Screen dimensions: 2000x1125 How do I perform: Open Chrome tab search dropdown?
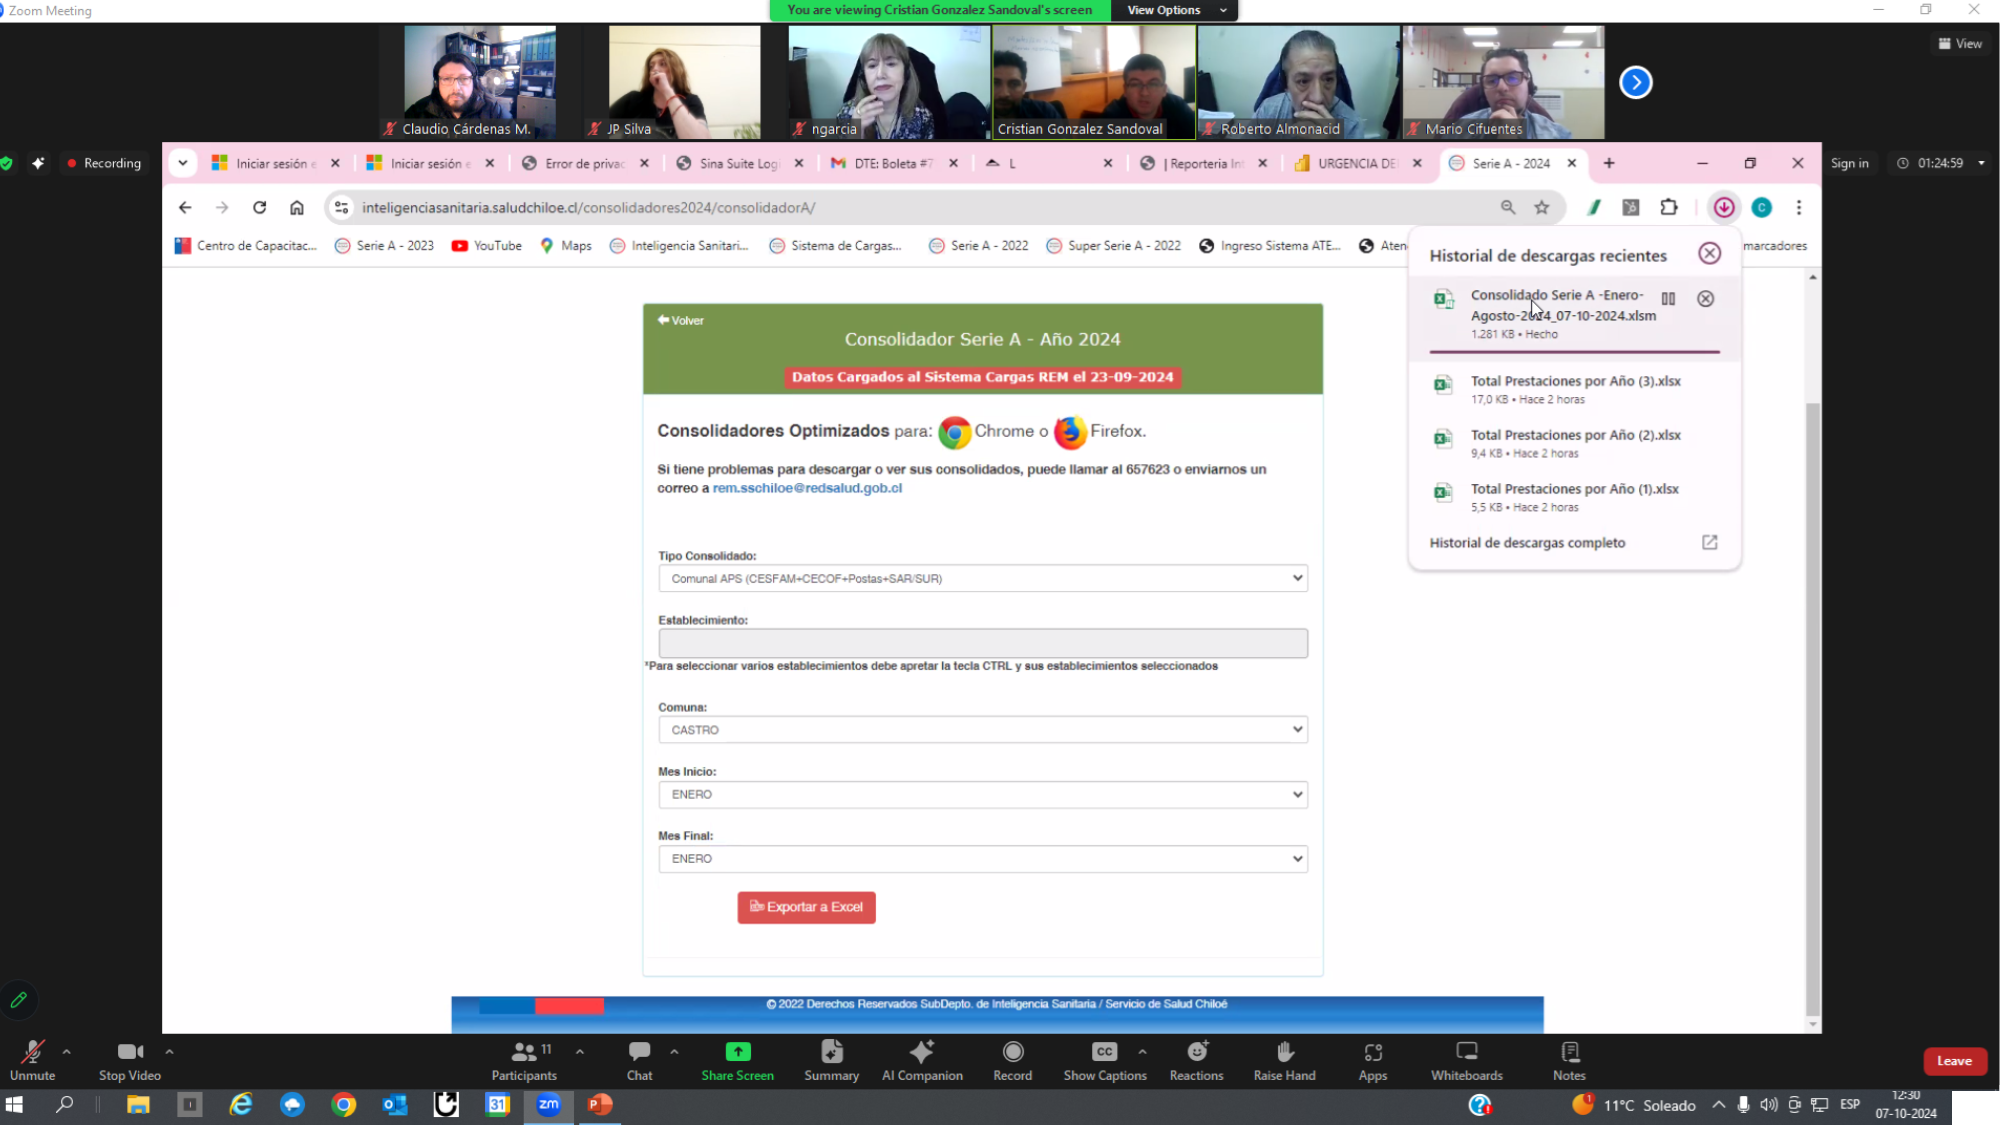182,163
